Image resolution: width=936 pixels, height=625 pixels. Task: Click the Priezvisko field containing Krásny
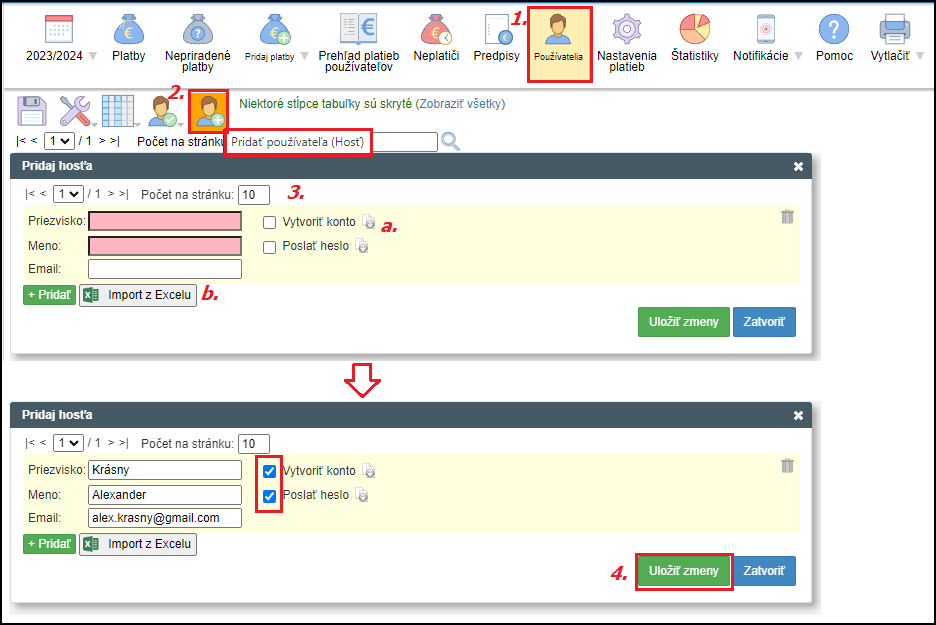[x=165, y=470]
